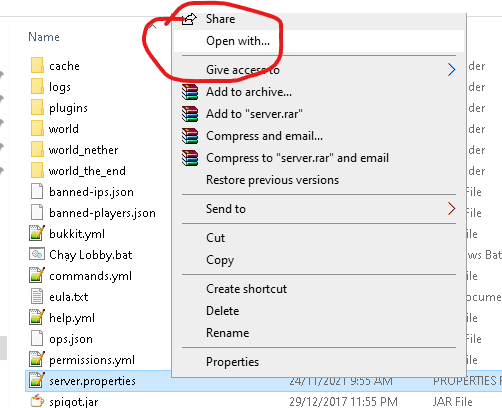Click WinRAR icon beside Add to "server.rar"
The width and height of the screenshot is (502, 408).
click(190, 114)
